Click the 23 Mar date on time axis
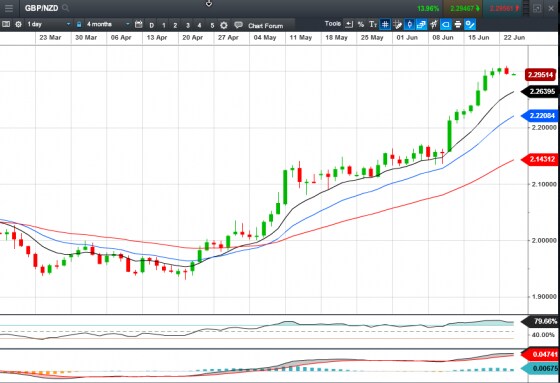Screen dimensions: 560x383 pos(50,38)
